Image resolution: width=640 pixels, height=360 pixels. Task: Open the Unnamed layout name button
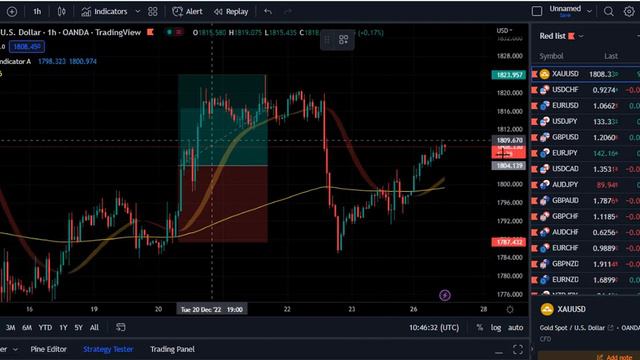[565, 11]
